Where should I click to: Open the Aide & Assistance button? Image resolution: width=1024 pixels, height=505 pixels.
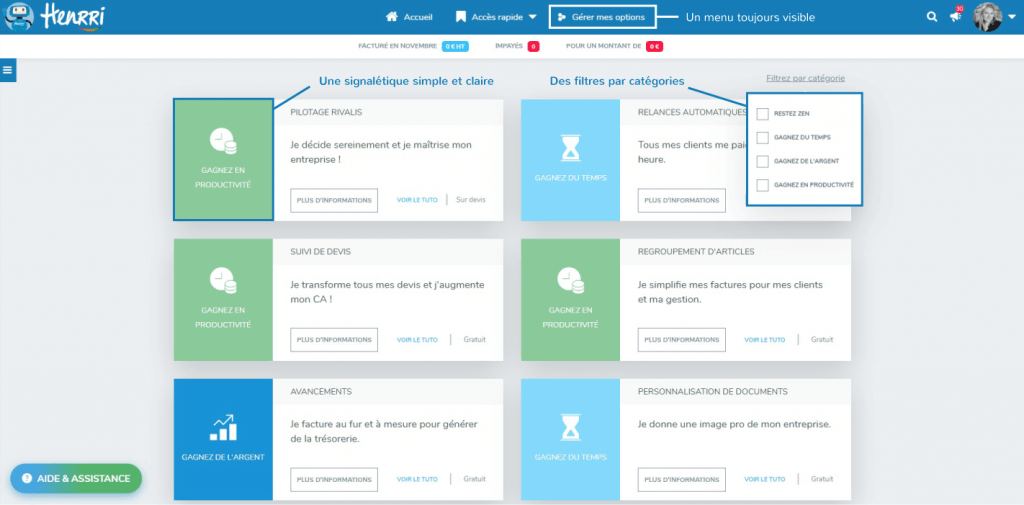click(76, 478)
